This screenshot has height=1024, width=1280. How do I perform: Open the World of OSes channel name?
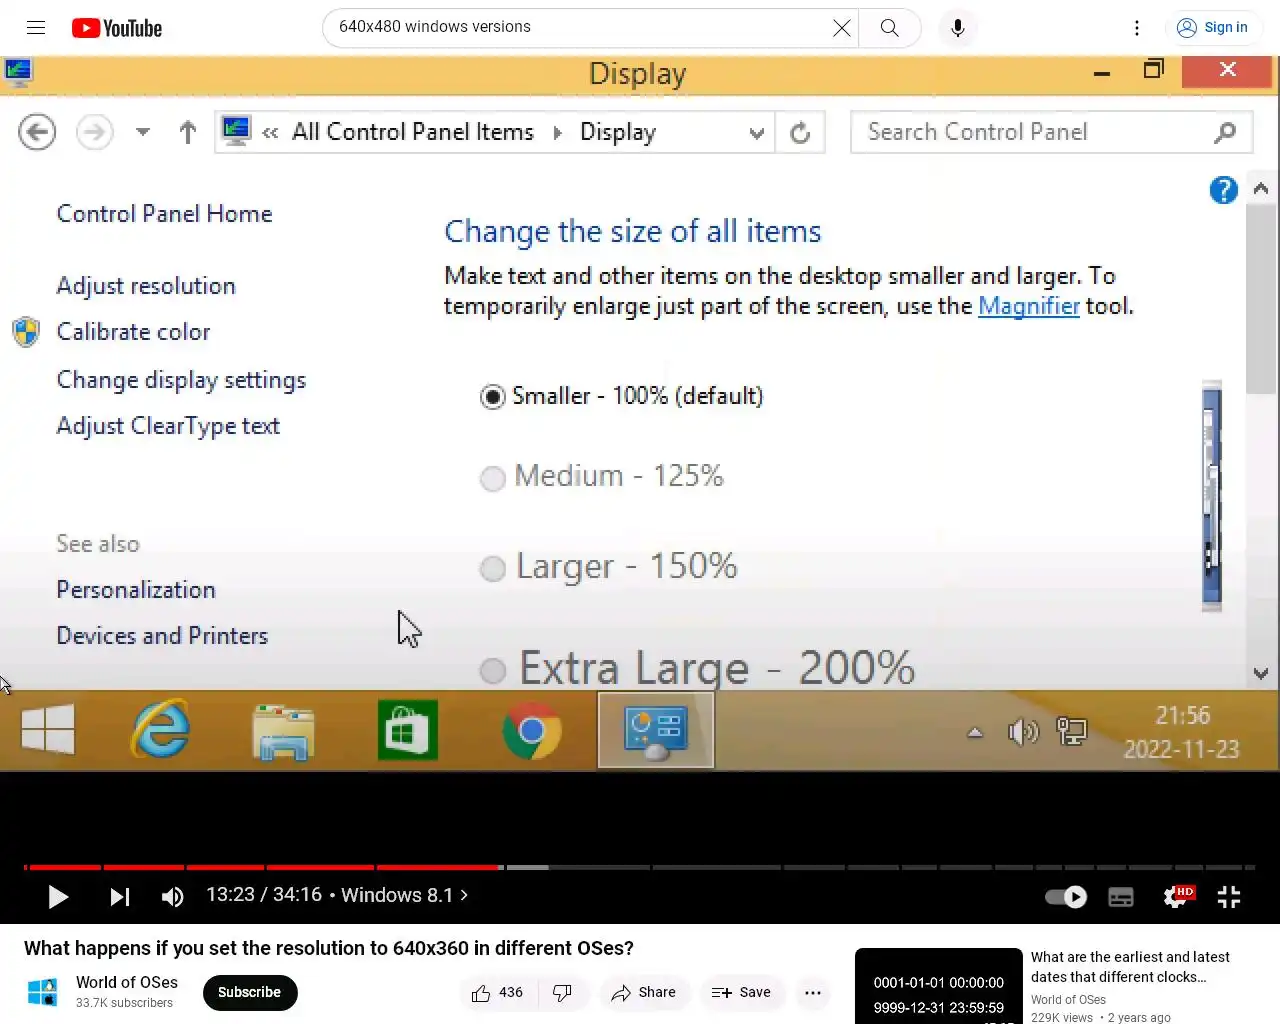pyautogui.click(x=127, y=982)
